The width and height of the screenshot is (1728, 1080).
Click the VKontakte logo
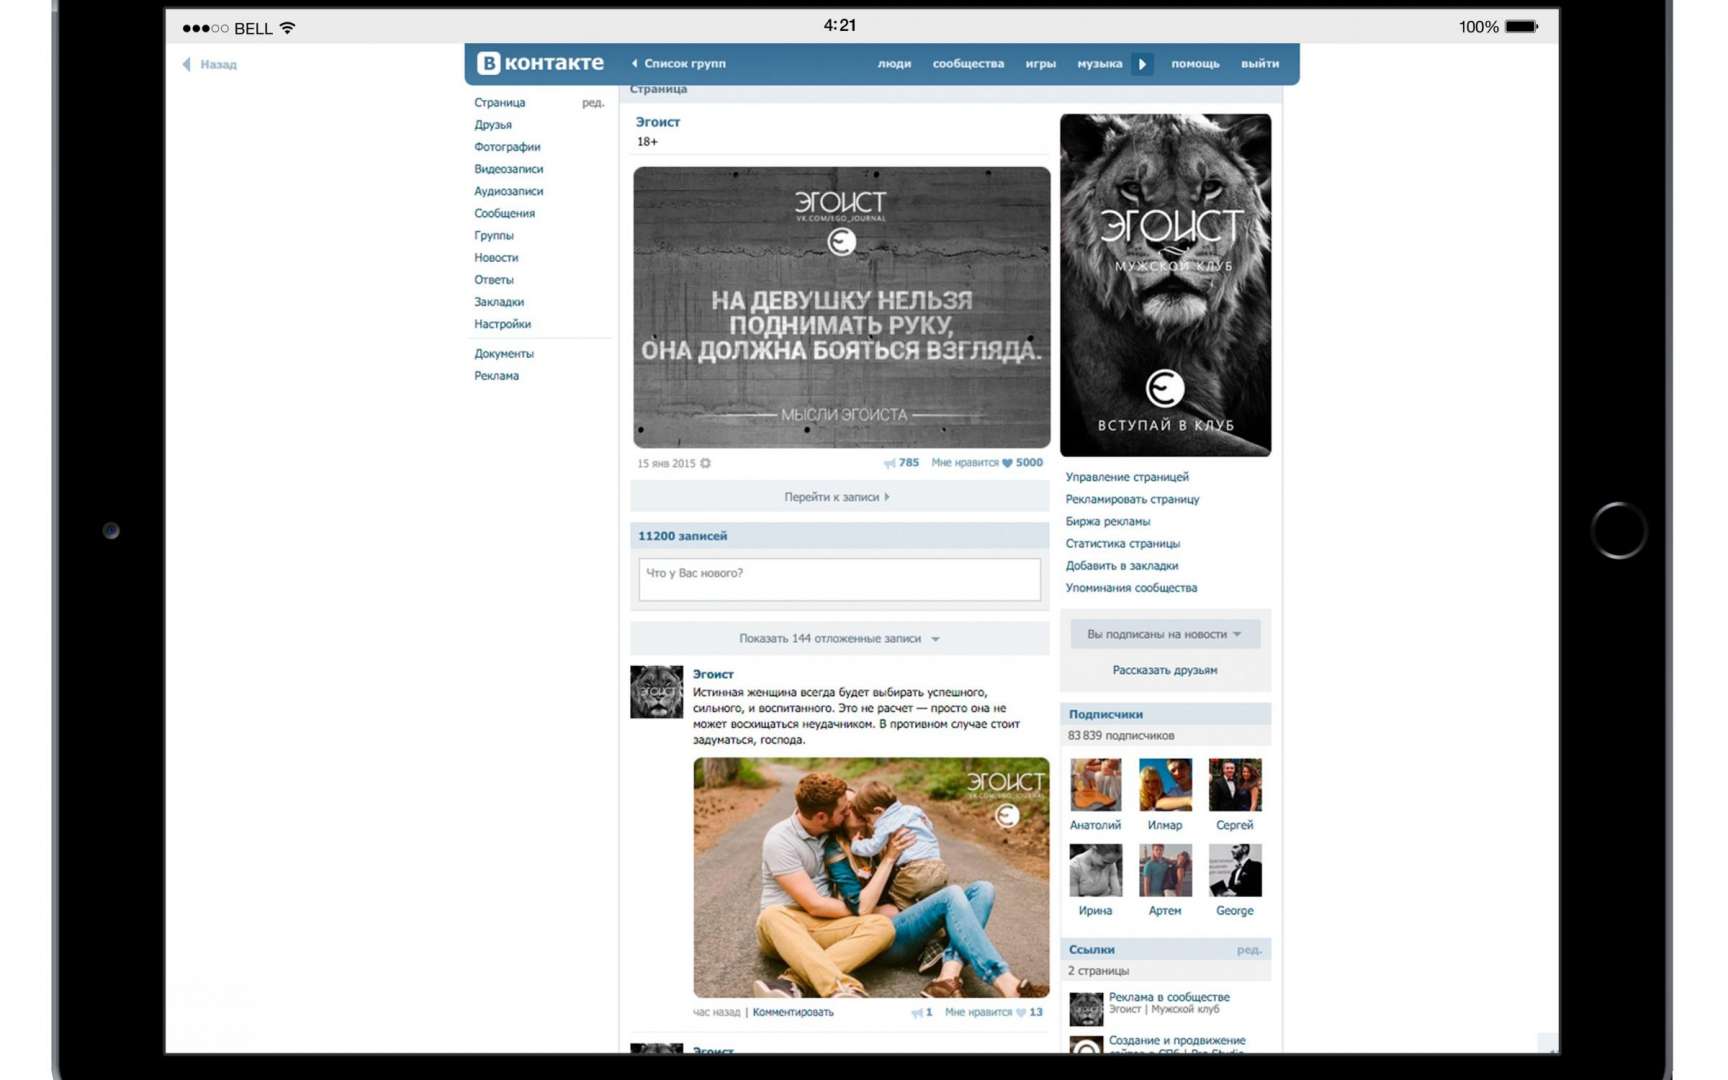coord(540,63)
